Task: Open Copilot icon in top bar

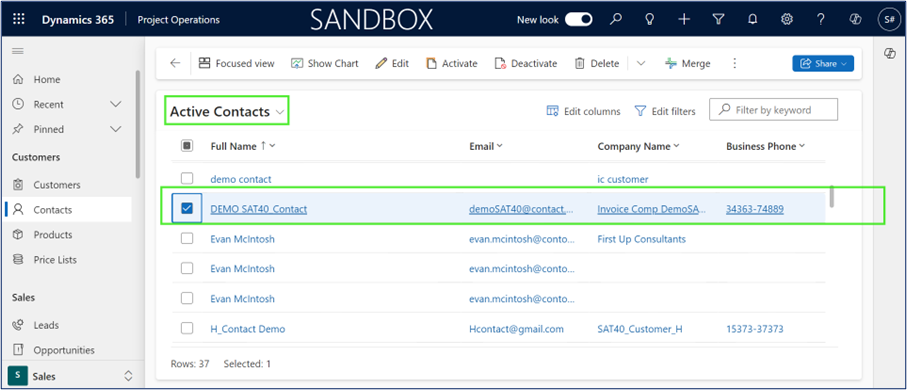Action: click(855, 20)
